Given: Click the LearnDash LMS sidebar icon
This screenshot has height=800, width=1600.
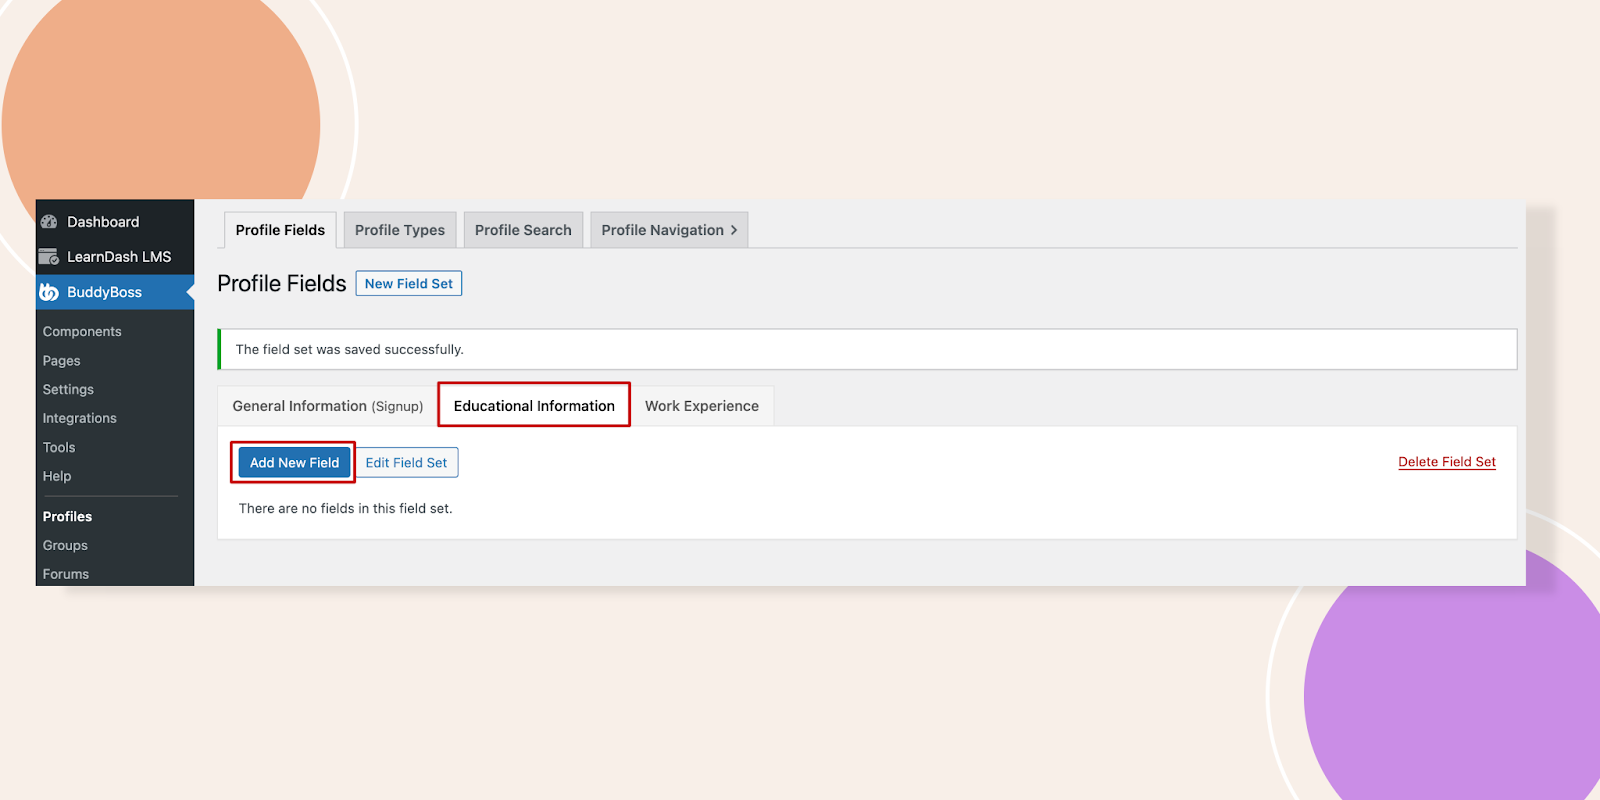Looking at the screenshot, I should (49, 257).
